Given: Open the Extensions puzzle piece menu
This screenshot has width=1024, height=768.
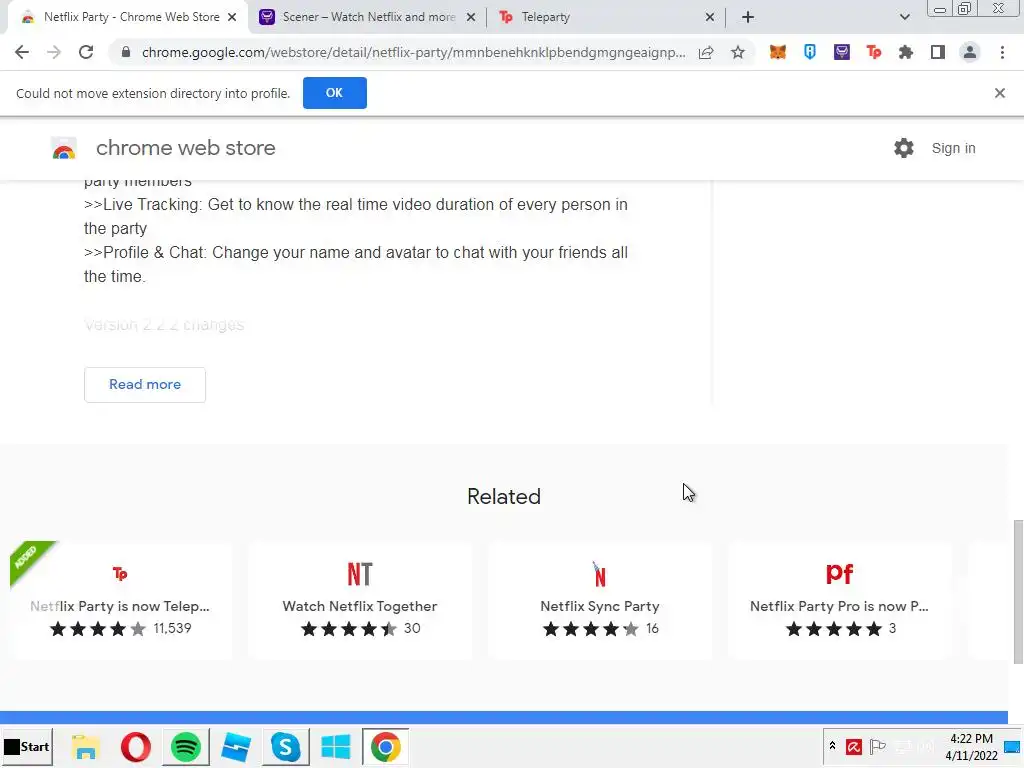Looking at the screenshot, I should (906, 52).
